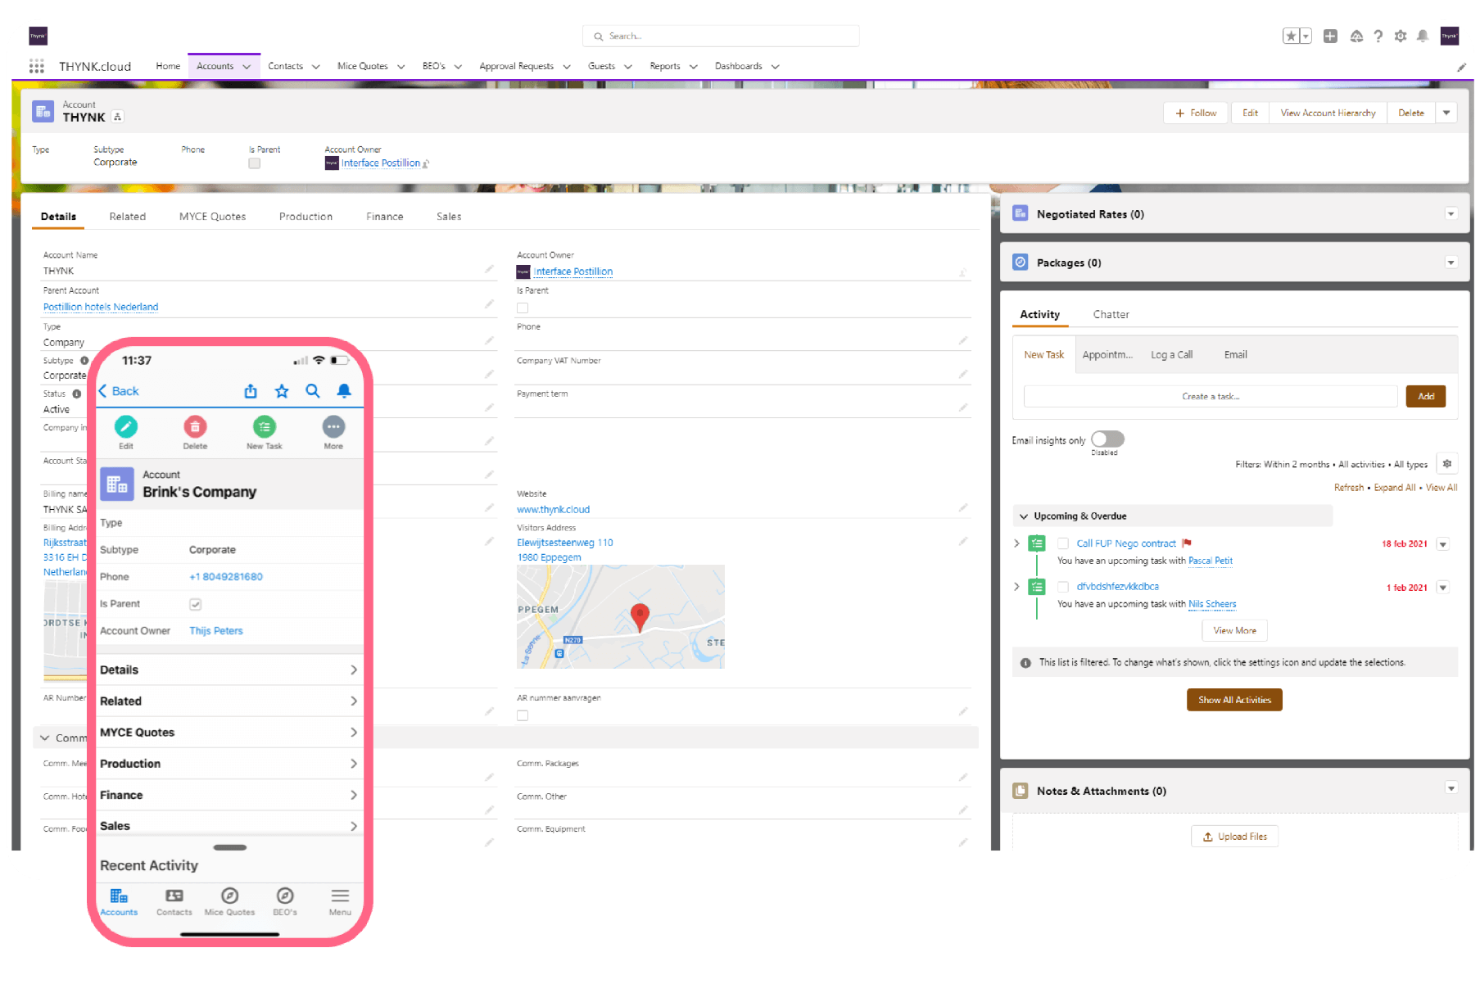1480x987 pixels.
Task: Switch to the Chatter tab
Action: (x=1111, y=314)
